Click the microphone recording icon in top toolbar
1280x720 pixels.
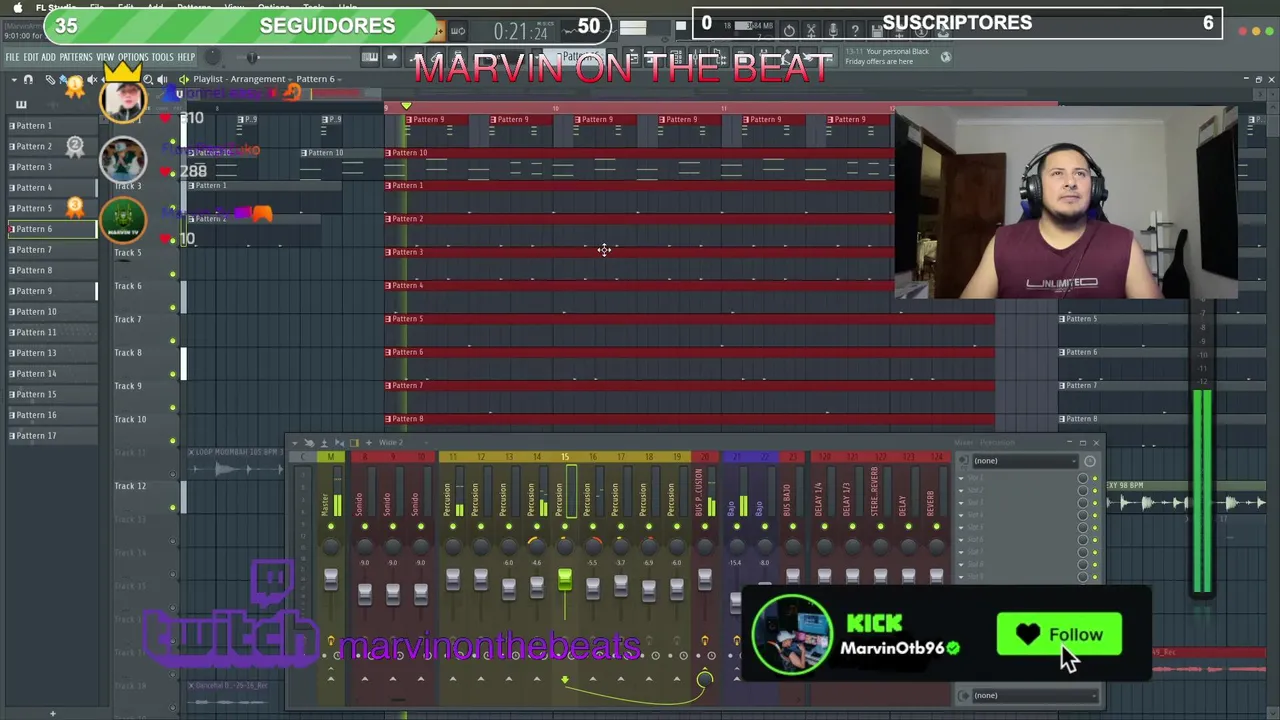coord(833,31)
